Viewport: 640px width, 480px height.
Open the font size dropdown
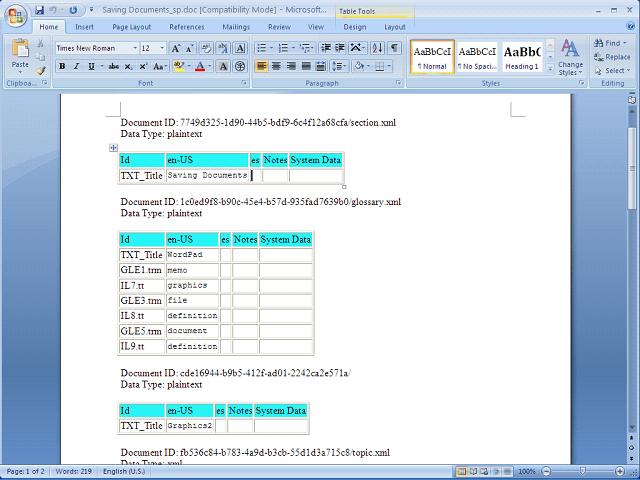162,48
